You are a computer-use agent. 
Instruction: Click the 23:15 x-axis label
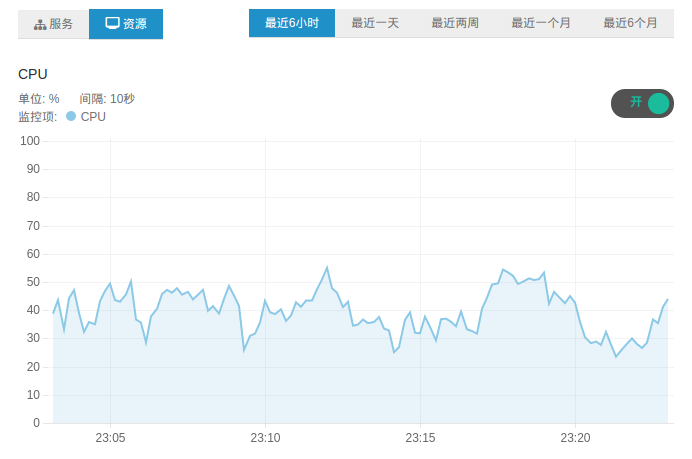point(420,438)
